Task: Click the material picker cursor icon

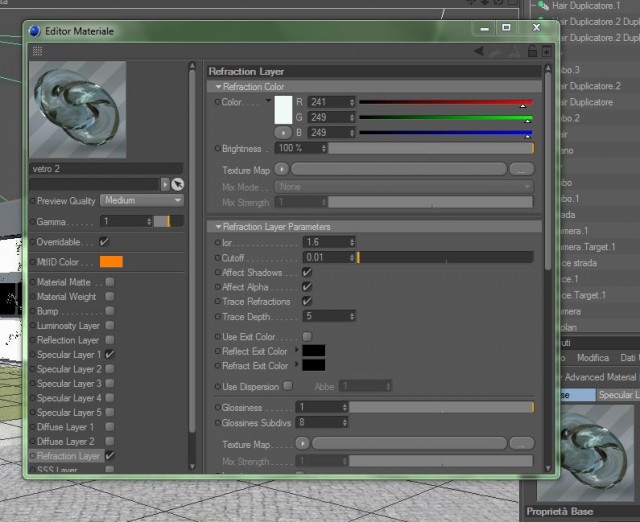Action: [178, 184]
